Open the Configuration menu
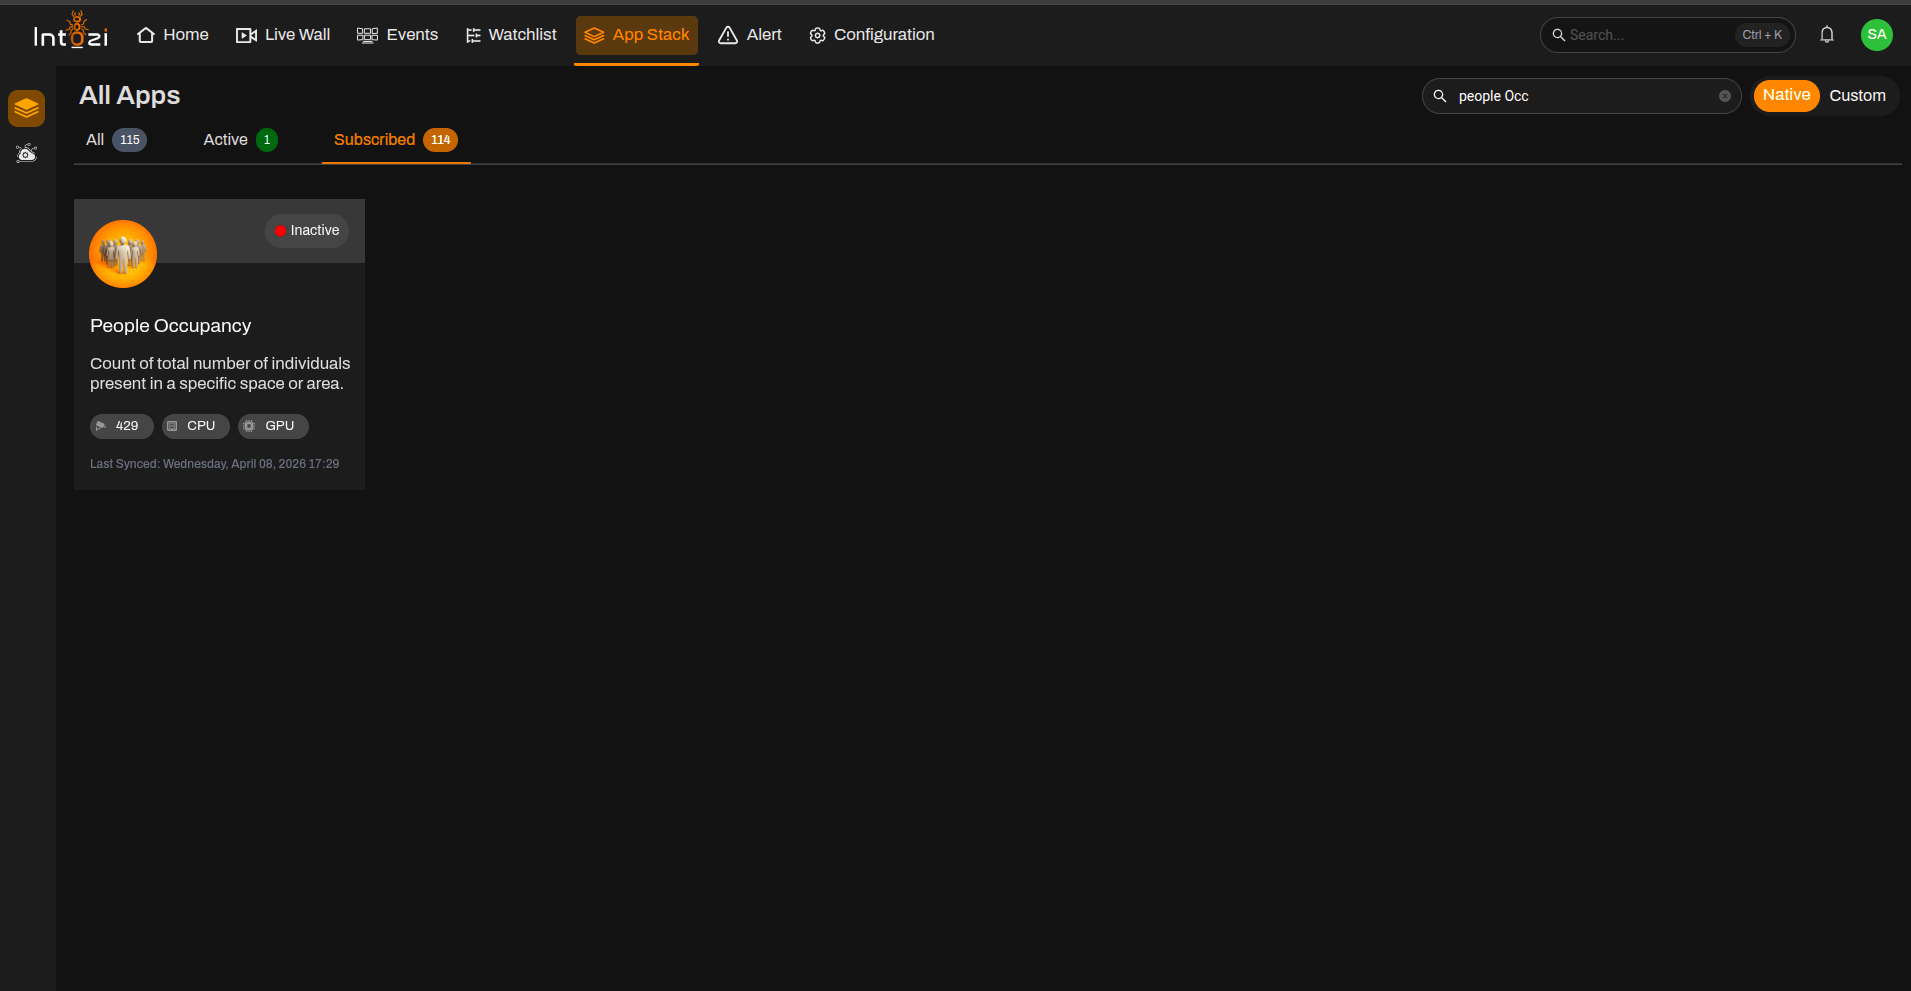This screenshot has width=1911, height=991. (x=872, y=35)
